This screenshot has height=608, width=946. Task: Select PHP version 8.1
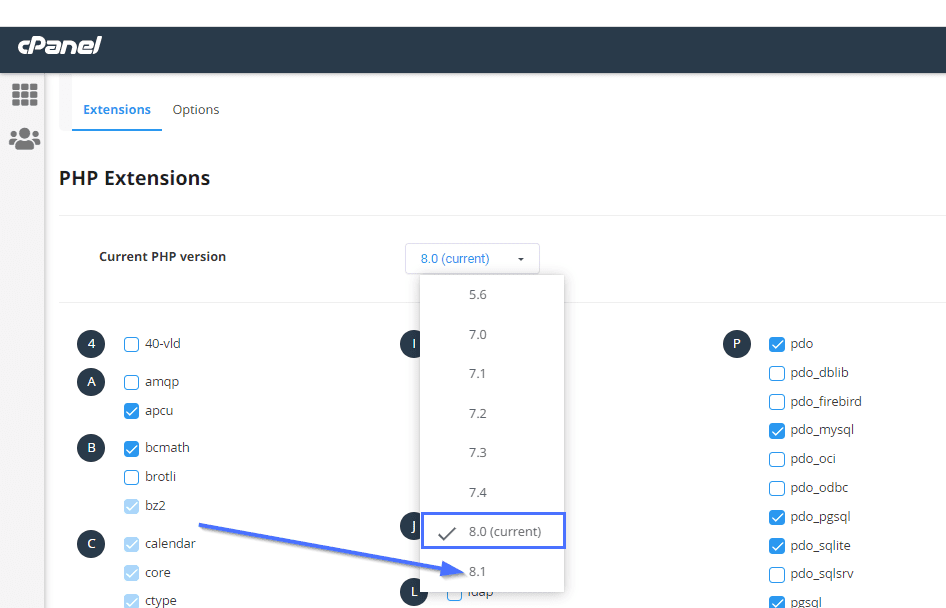(492, 571)
